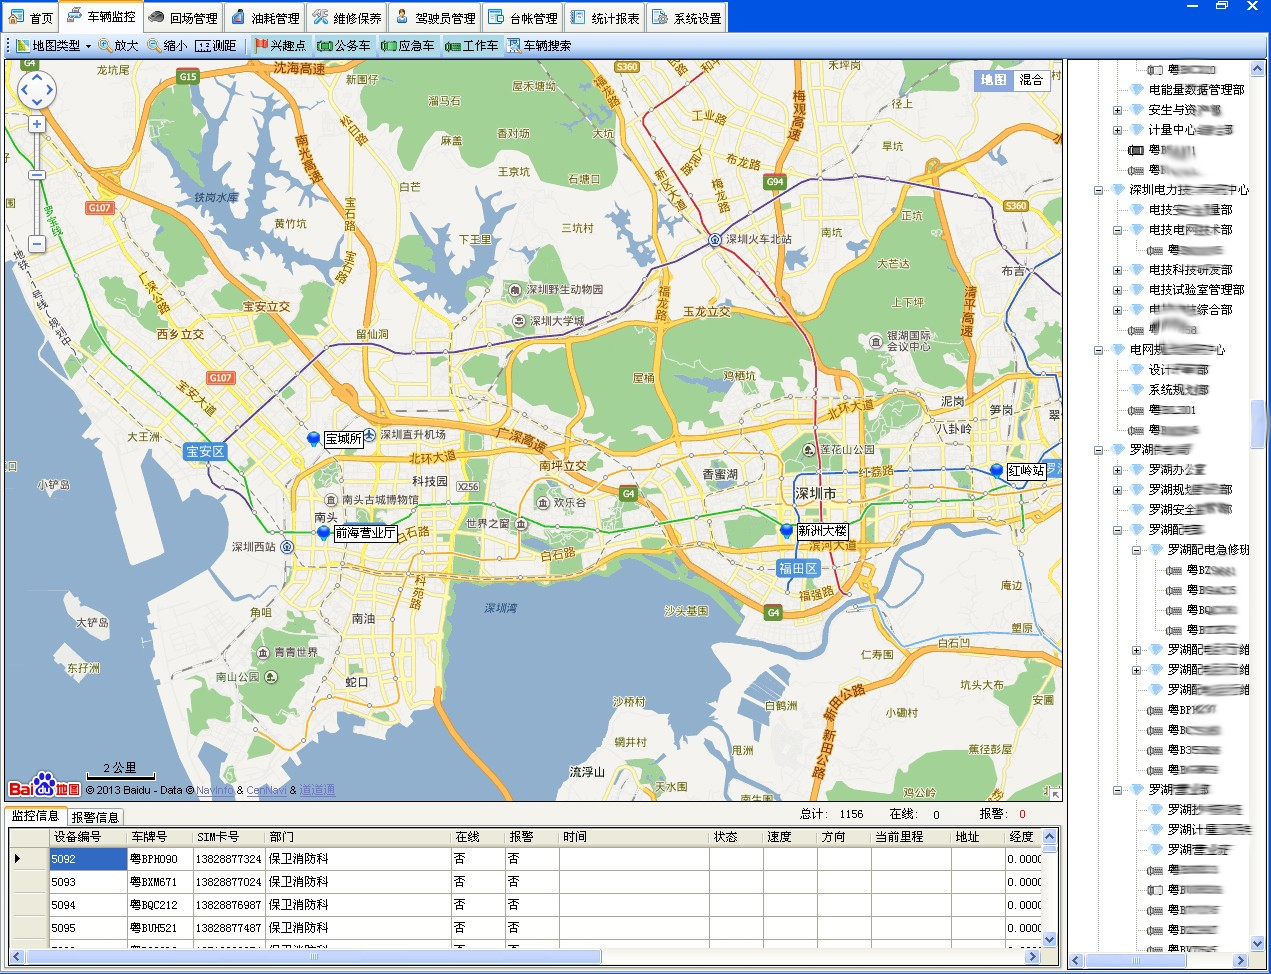
Task: Click the map zoom-in plus button
Action: pos(37,125)
